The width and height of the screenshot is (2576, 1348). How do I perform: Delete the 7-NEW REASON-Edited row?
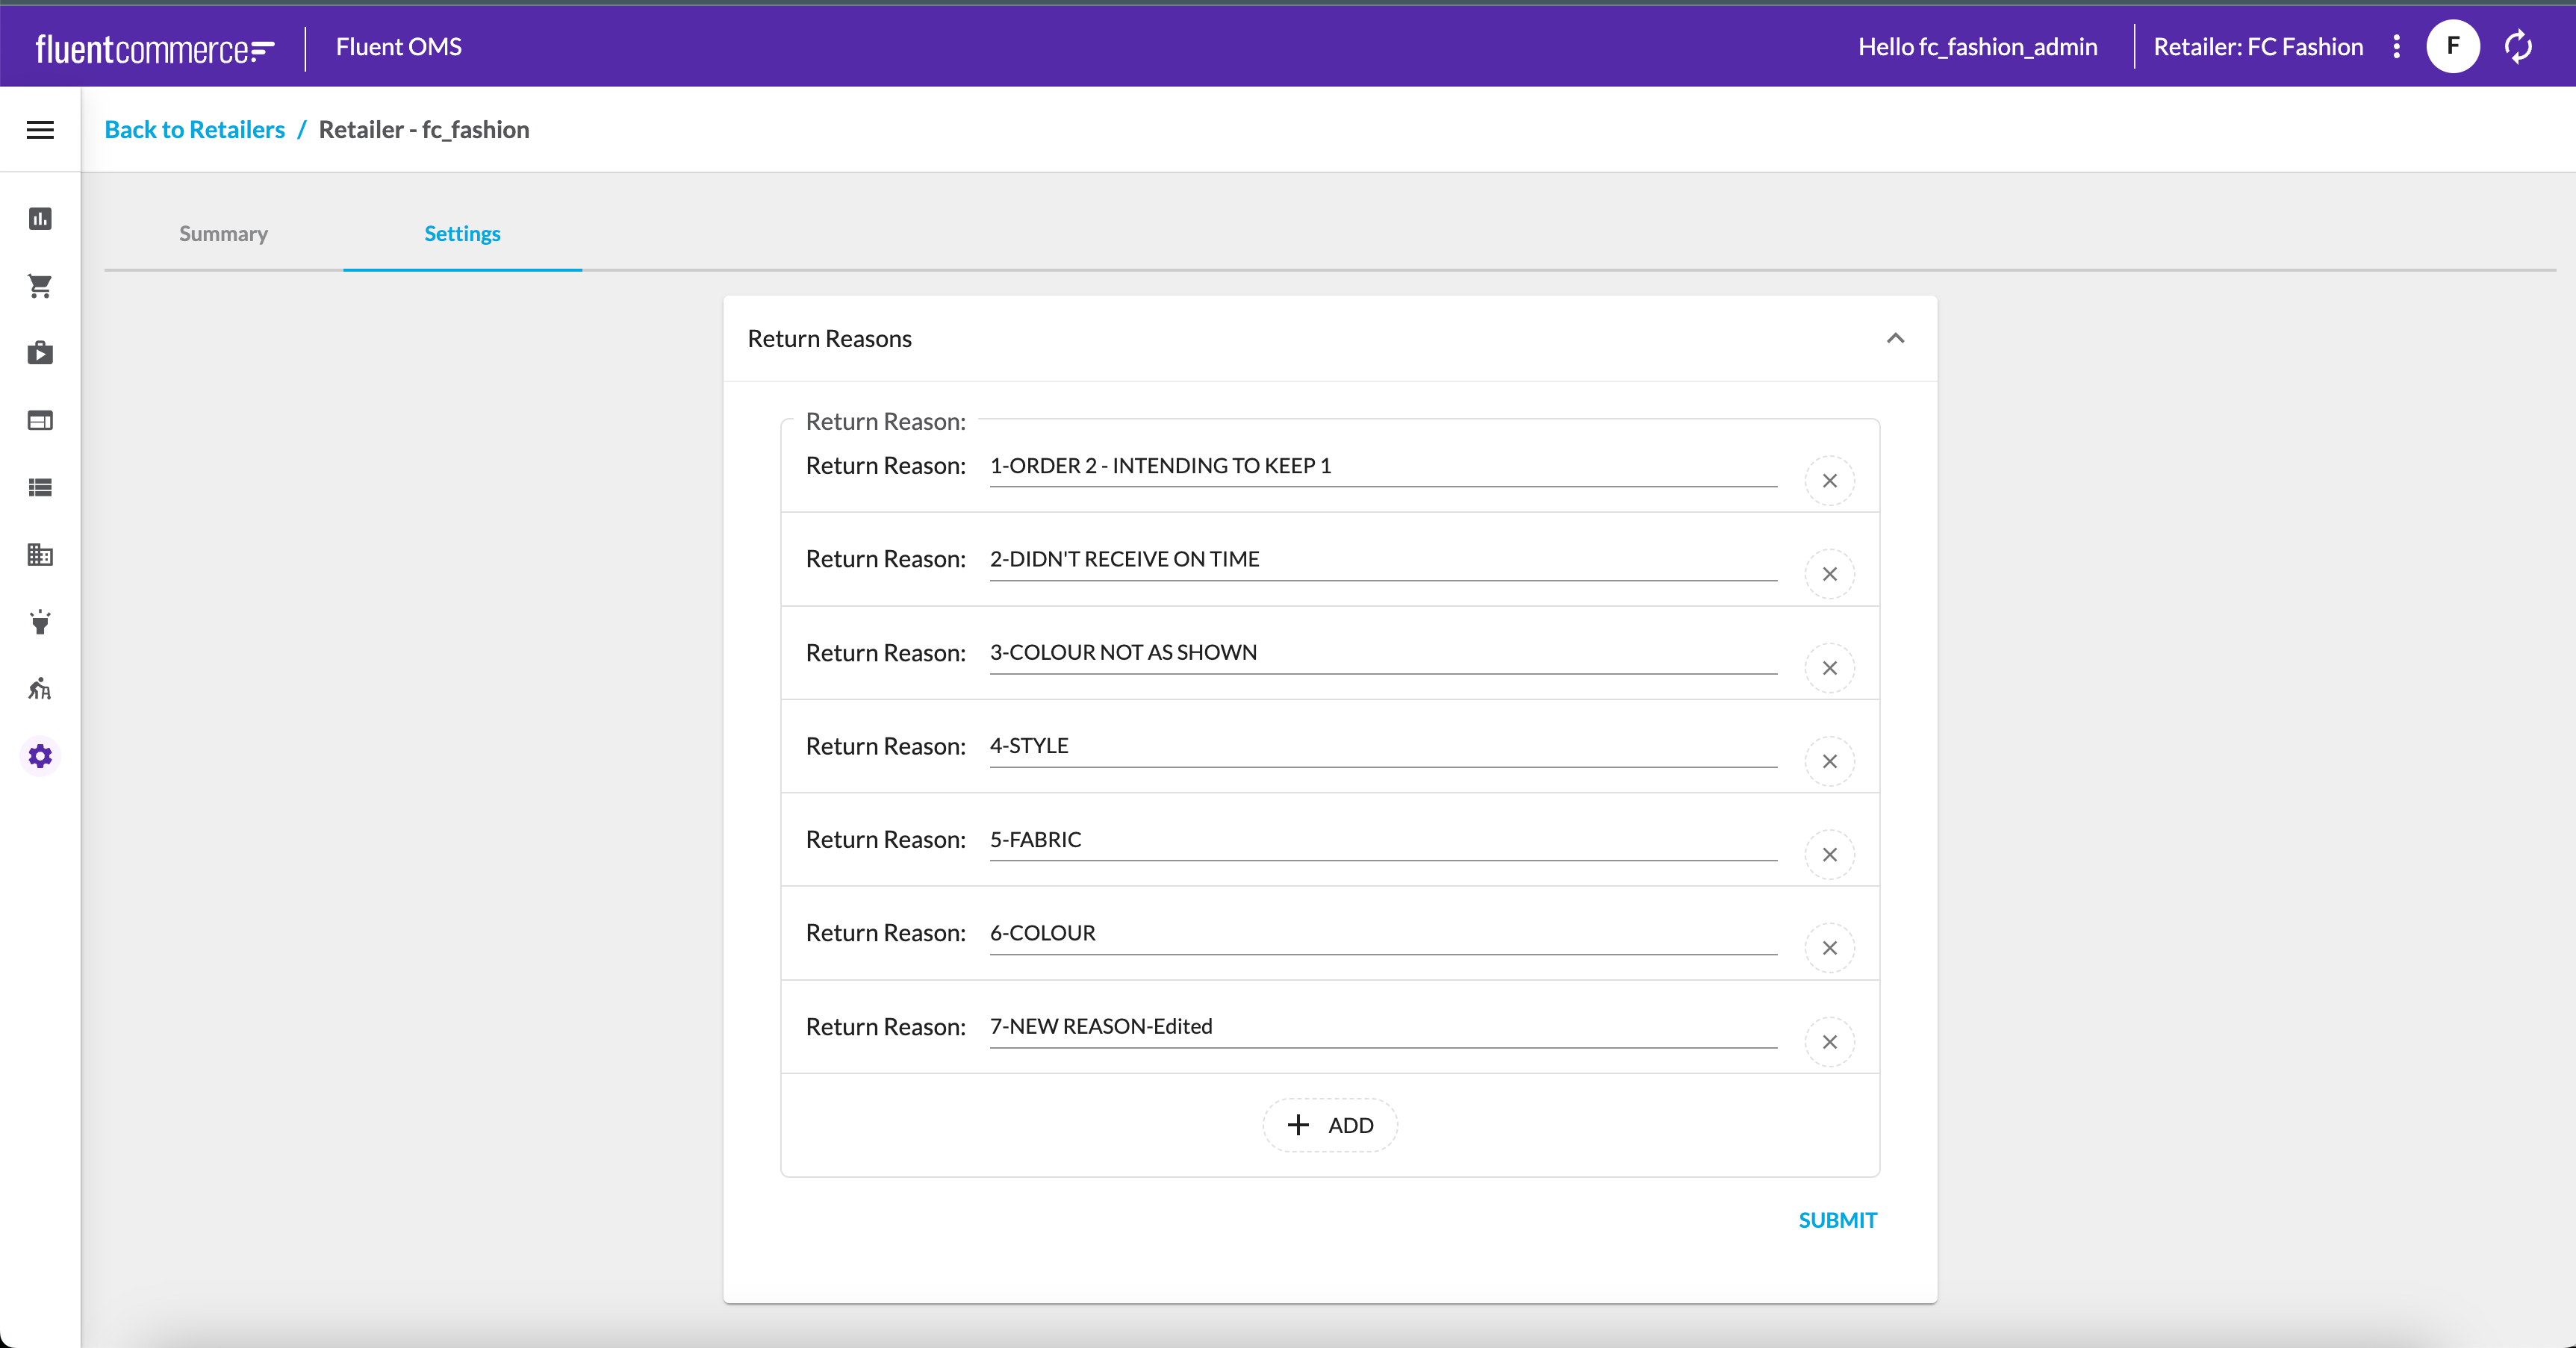(1829, 1042)
